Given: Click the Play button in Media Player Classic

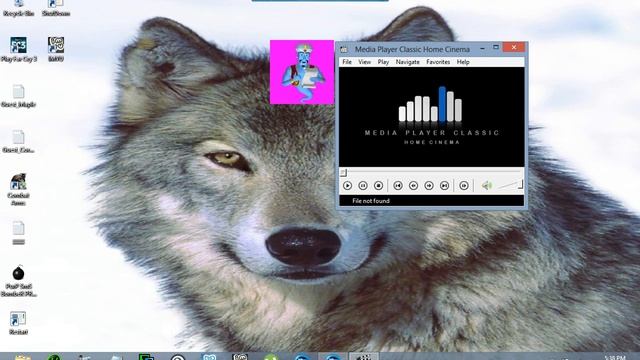Looking at the screenshot, I should (347, 186).
